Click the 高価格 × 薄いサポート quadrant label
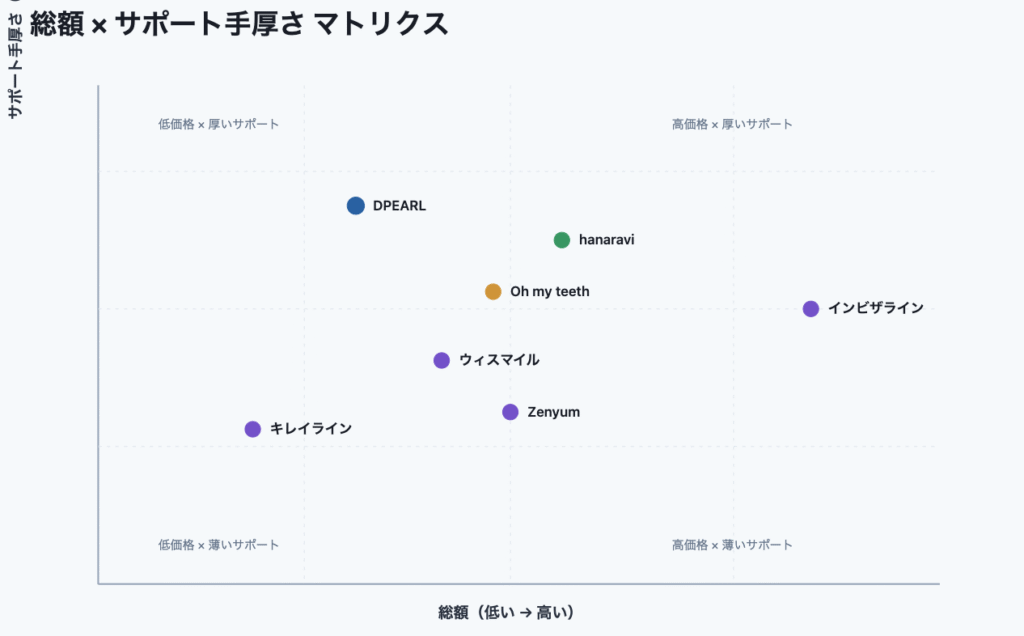Viewport: 1024px width, 636px height. (x=732, y=545)
